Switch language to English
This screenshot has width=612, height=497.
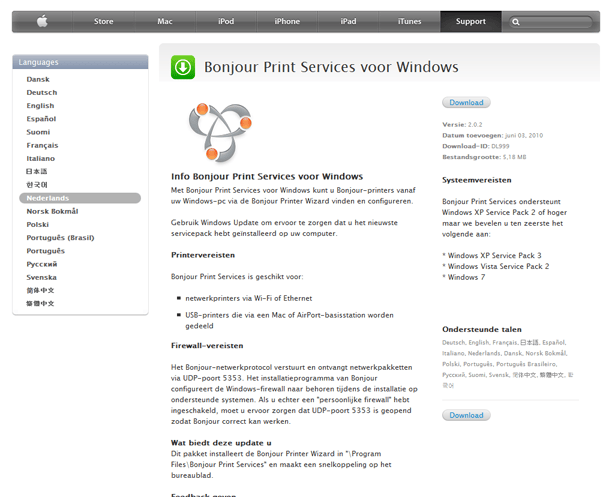41,105
